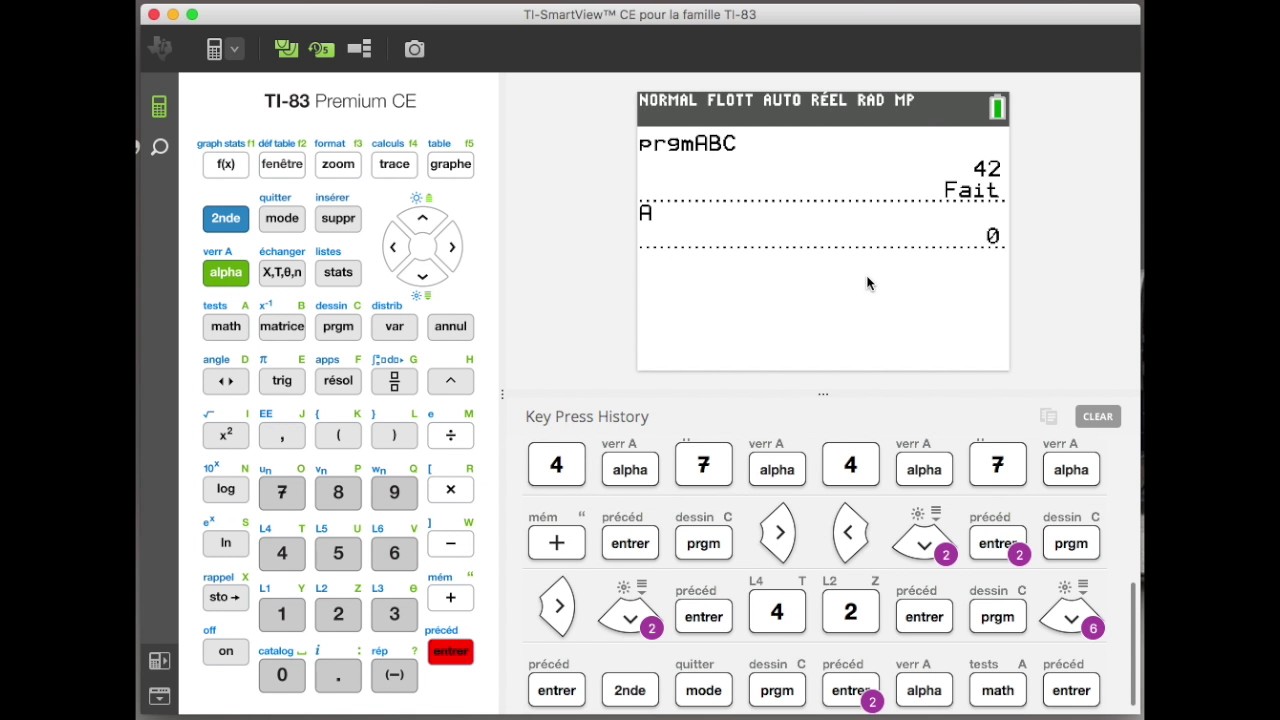Click the trig calculator key
Screen dimensions: 1280x720
tap(282, 381)
